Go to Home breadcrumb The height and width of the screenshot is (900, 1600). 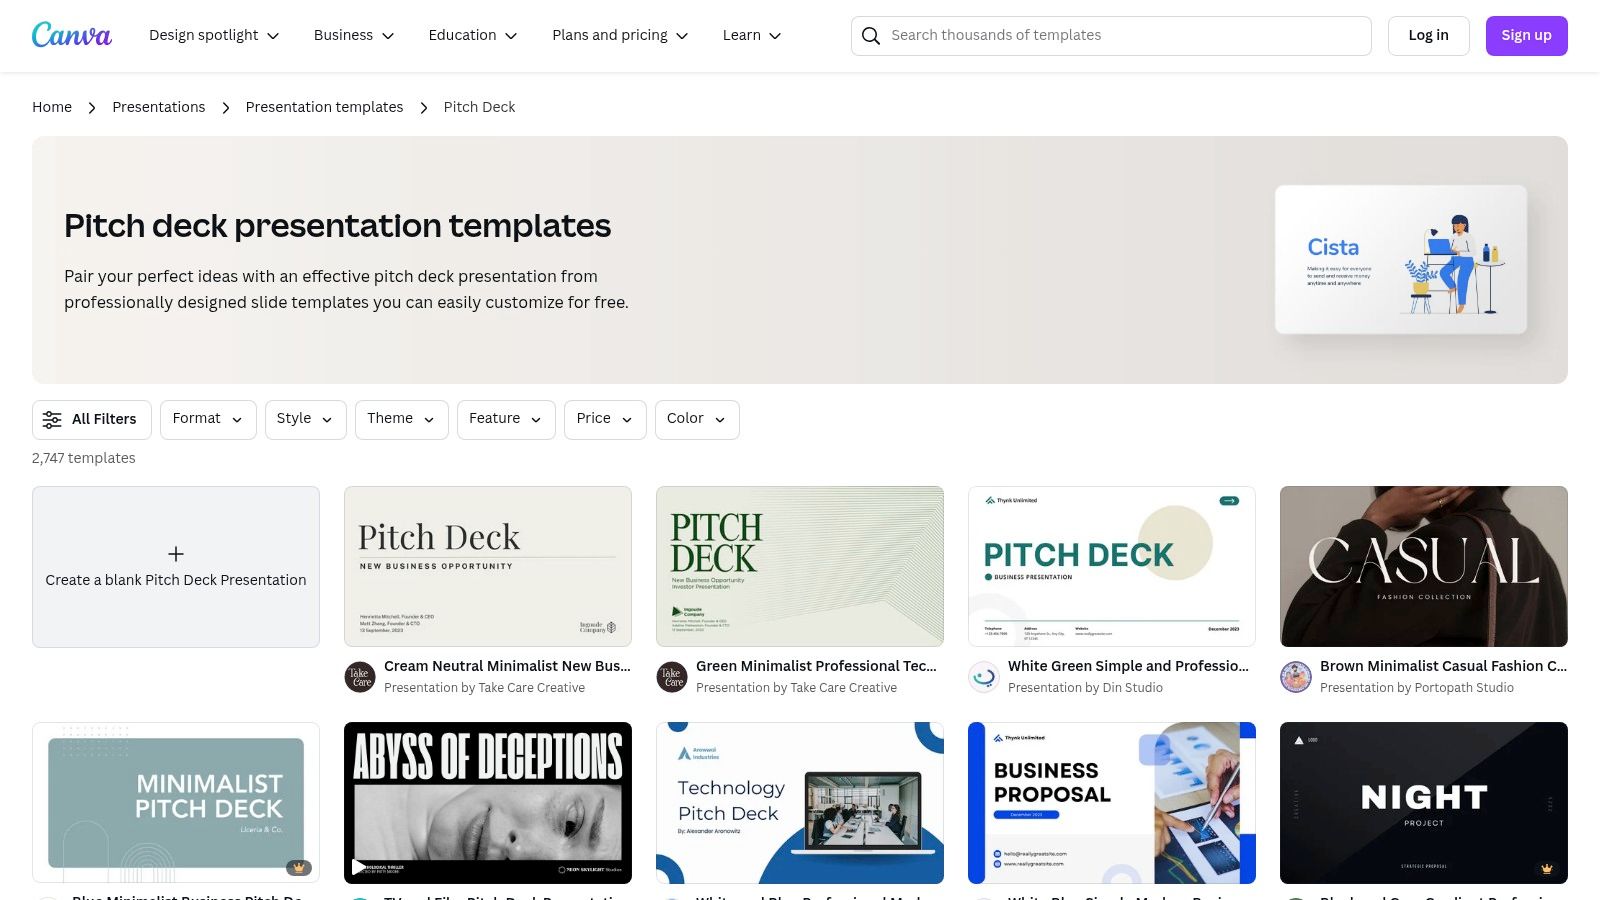[52, 107]
